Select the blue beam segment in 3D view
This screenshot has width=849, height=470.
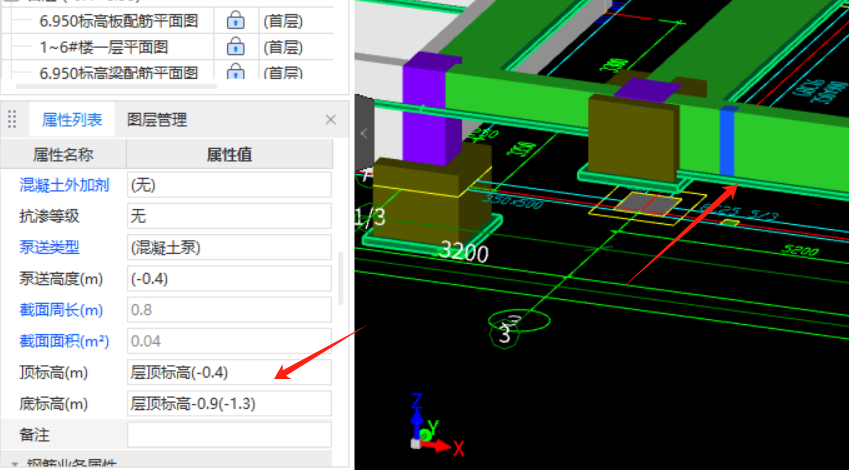[x=727, y=141]
